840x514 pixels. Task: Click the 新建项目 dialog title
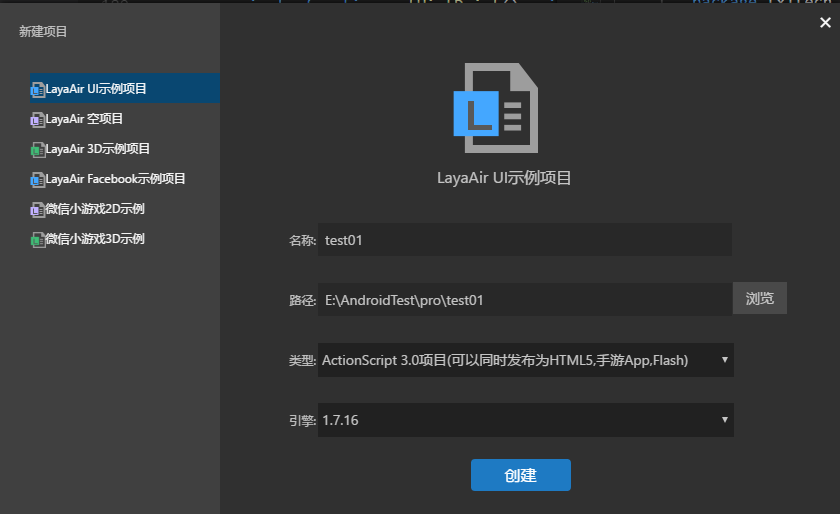43,32
